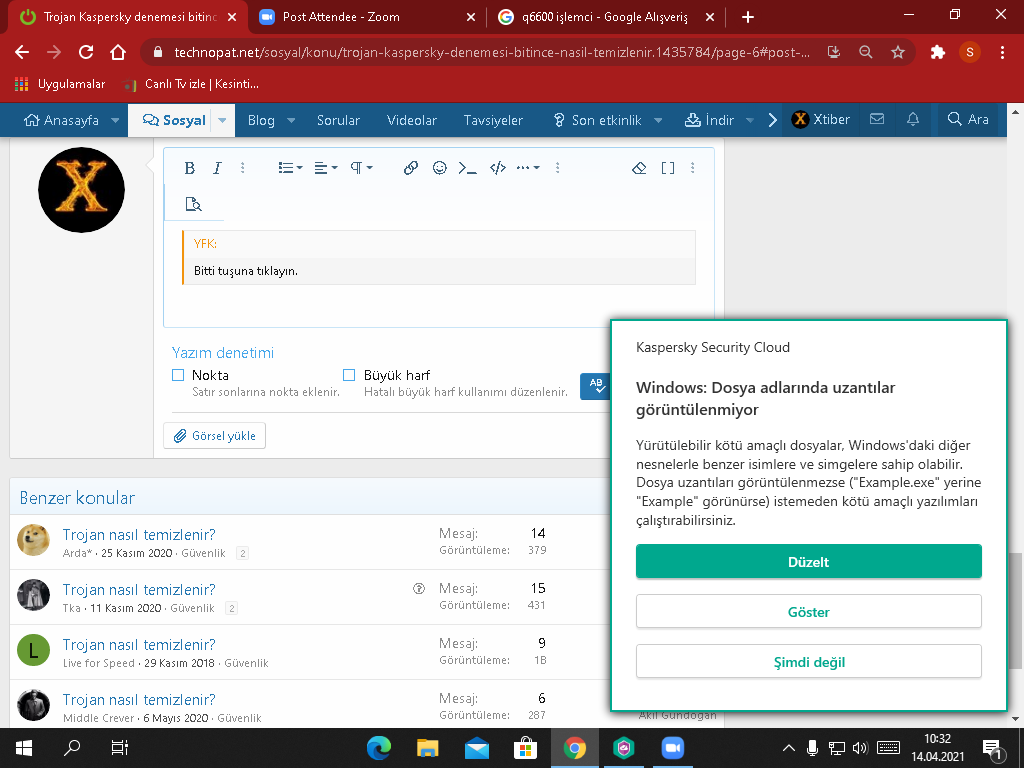1024x768 pixels.
Task: Click the browser back arrow
Action: tap(22, 52)
